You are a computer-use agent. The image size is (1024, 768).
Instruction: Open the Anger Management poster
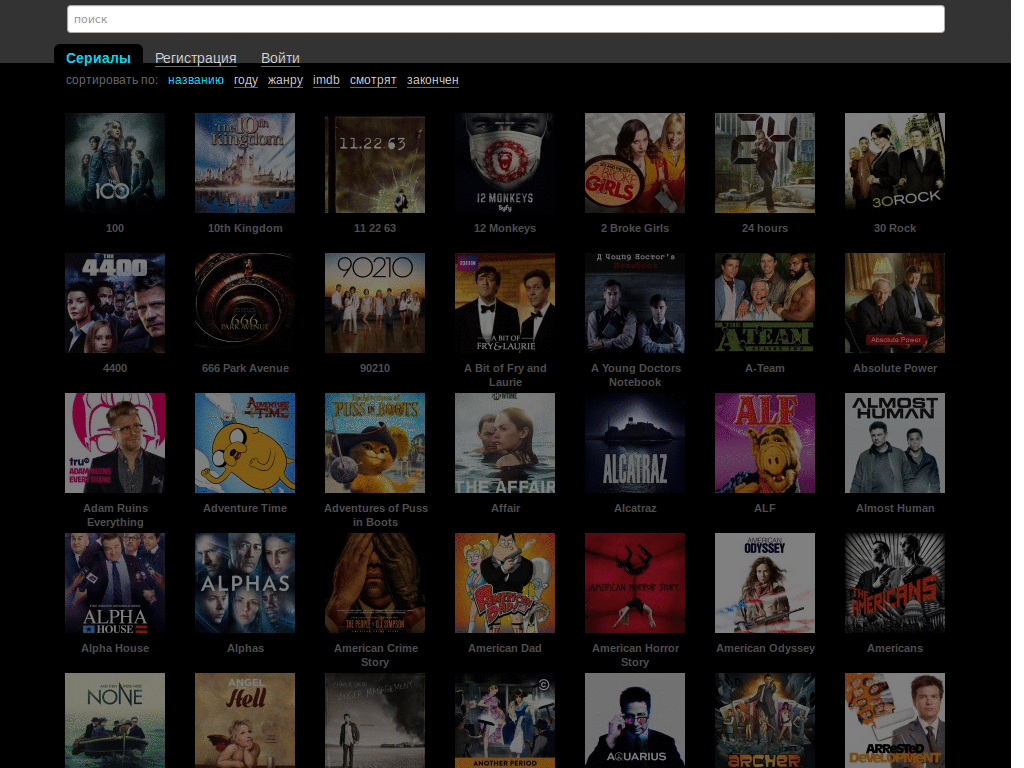(x=375, y=720)
